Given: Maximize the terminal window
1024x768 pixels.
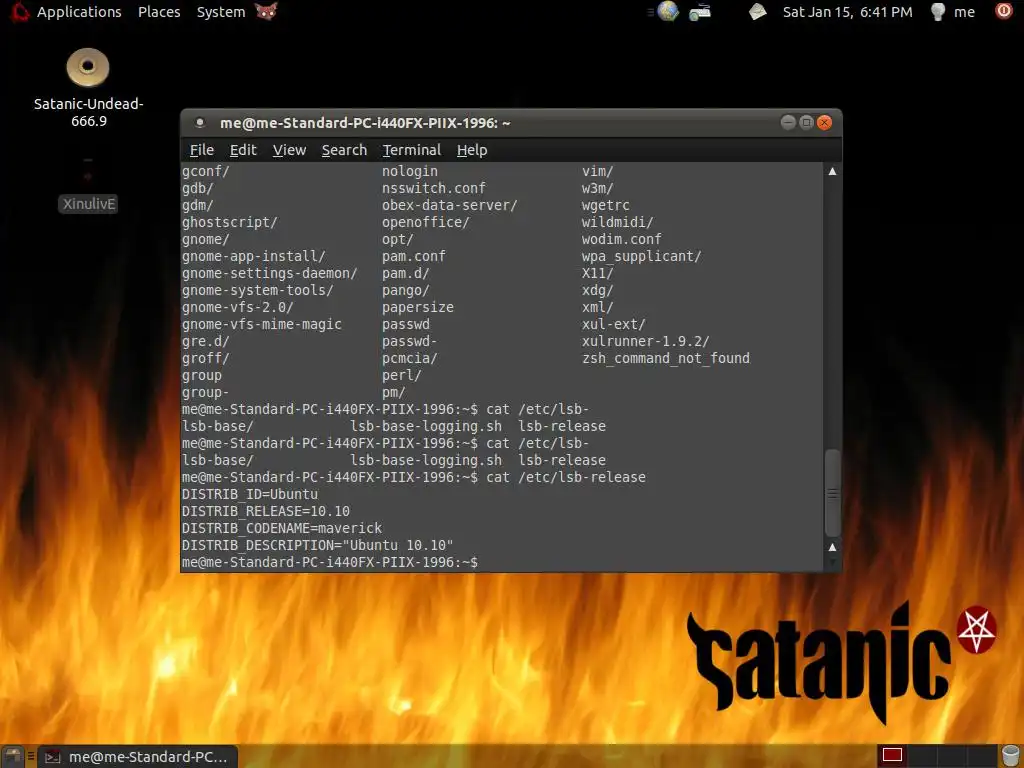Looking at the screenshot, I should coord(807,122).
